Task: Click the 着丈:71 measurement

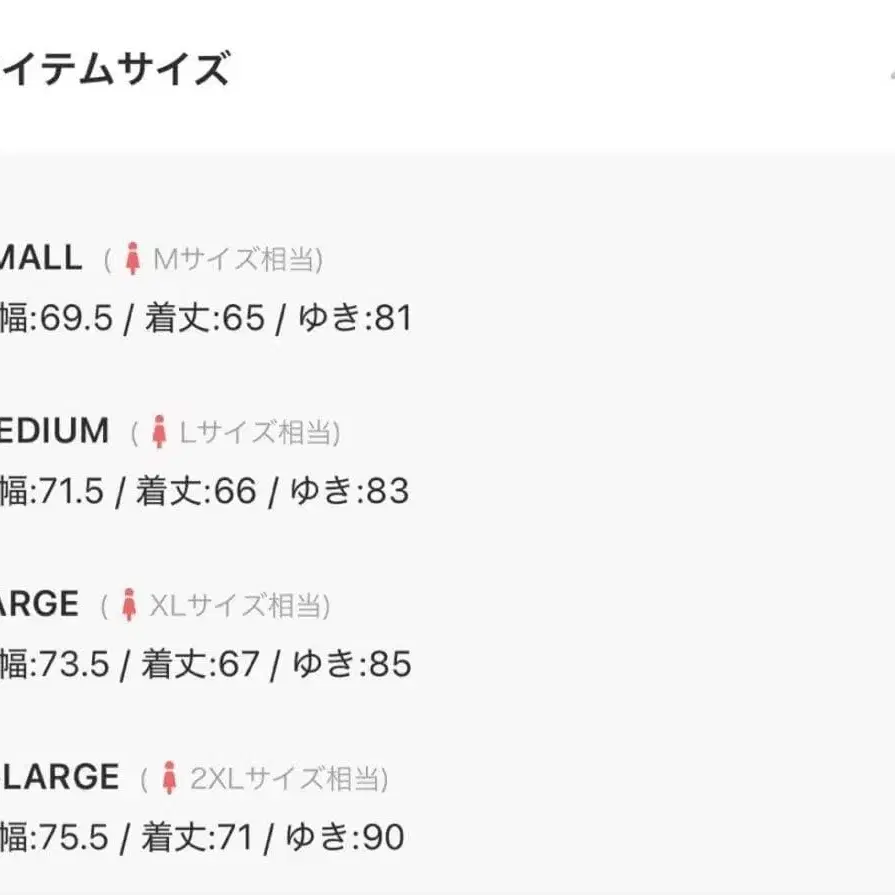Action: point(196,838)
